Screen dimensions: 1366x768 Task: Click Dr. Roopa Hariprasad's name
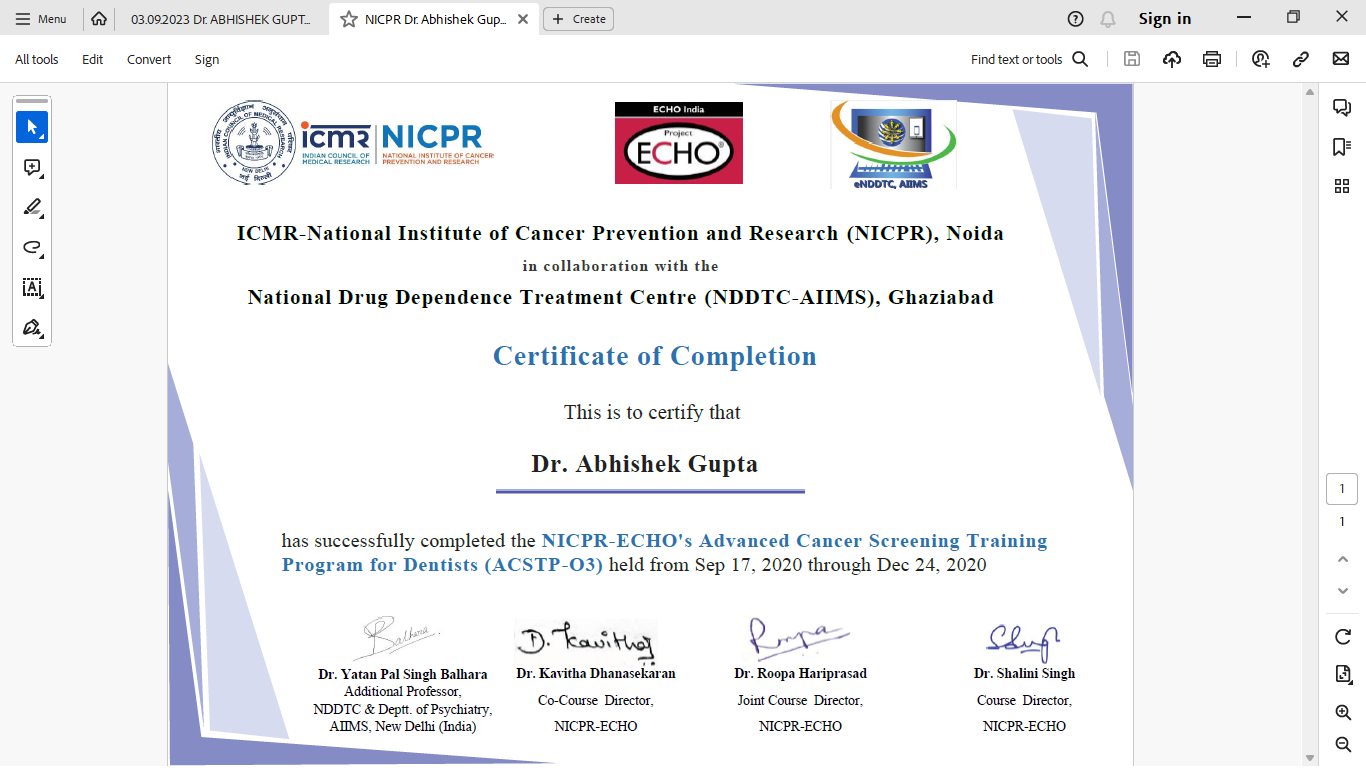800,674
